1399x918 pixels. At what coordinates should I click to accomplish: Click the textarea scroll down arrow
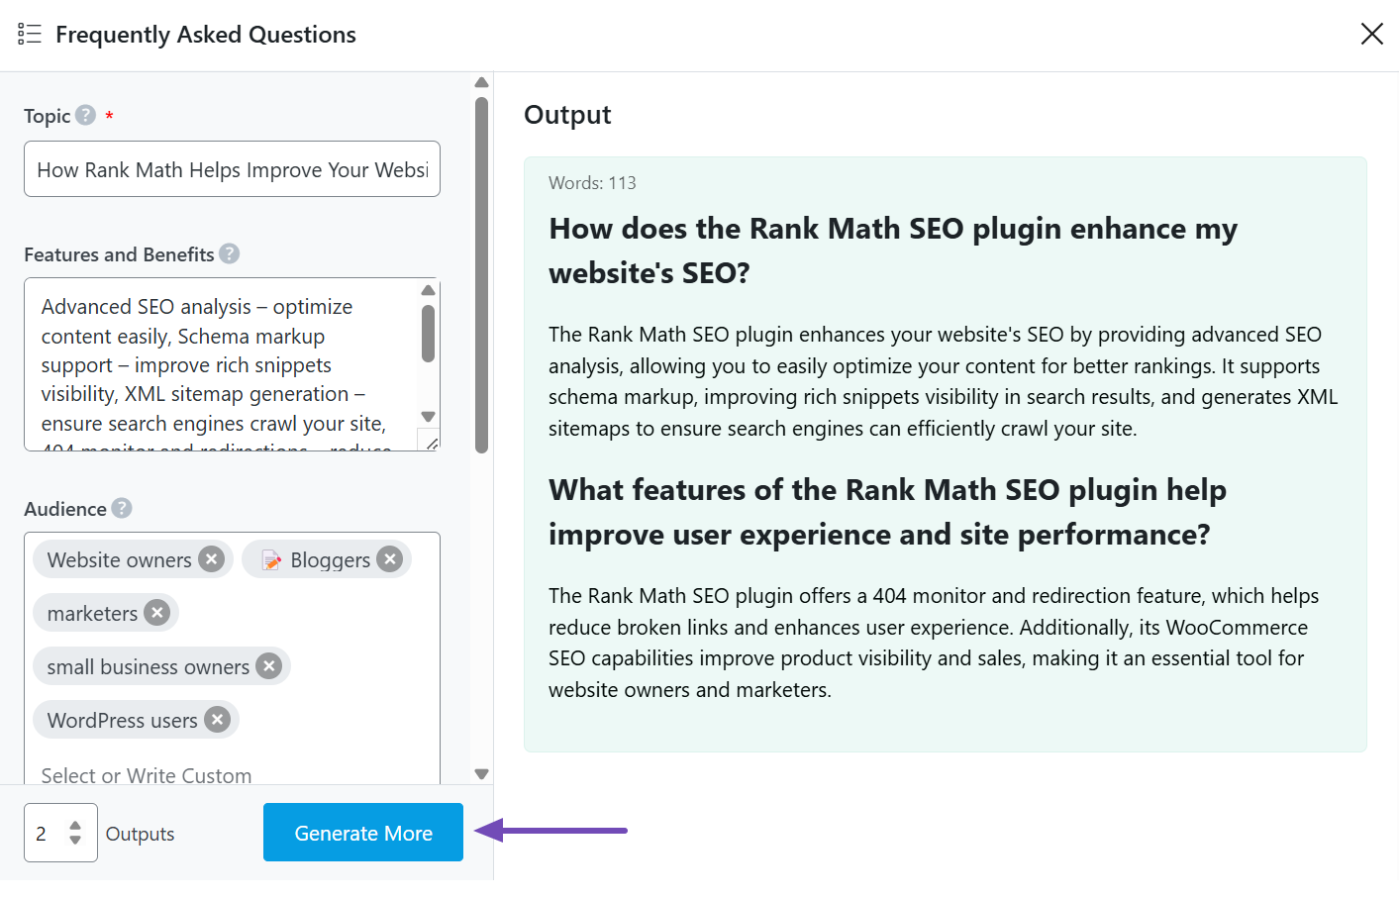(428, 417)
